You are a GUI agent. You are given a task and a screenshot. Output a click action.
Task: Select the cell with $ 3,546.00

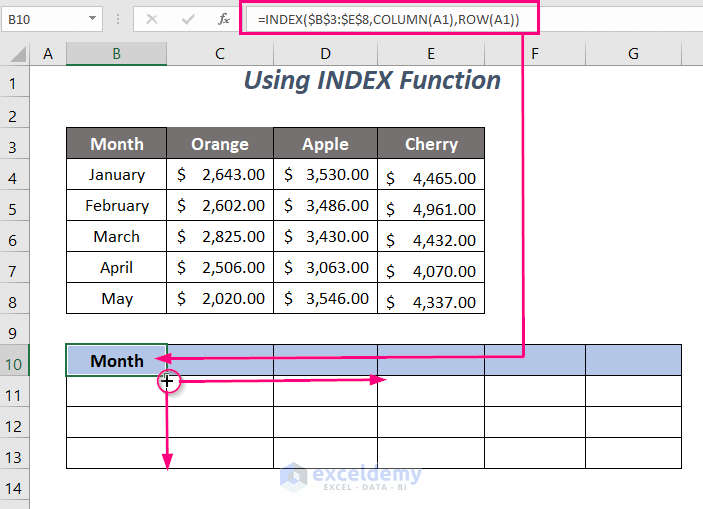325,298
